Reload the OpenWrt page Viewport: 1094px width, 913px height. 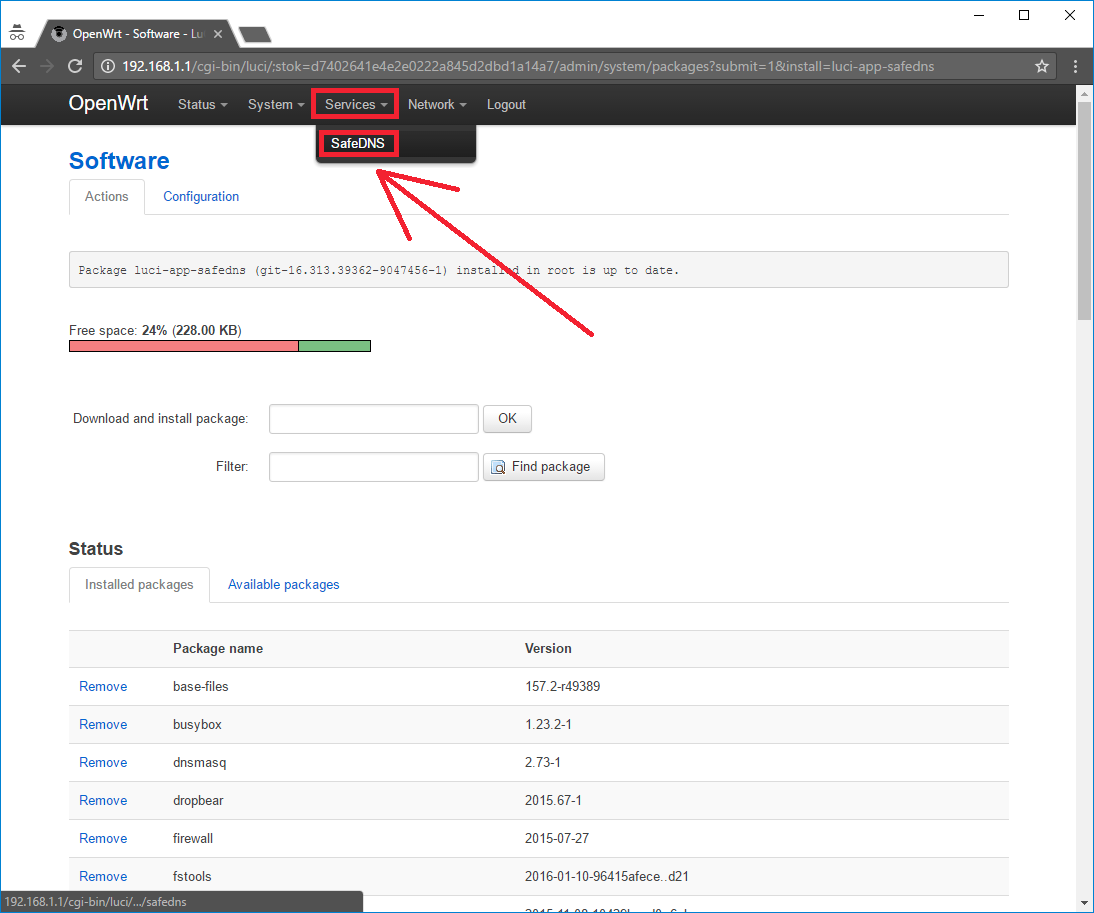[x=75, y=66]
